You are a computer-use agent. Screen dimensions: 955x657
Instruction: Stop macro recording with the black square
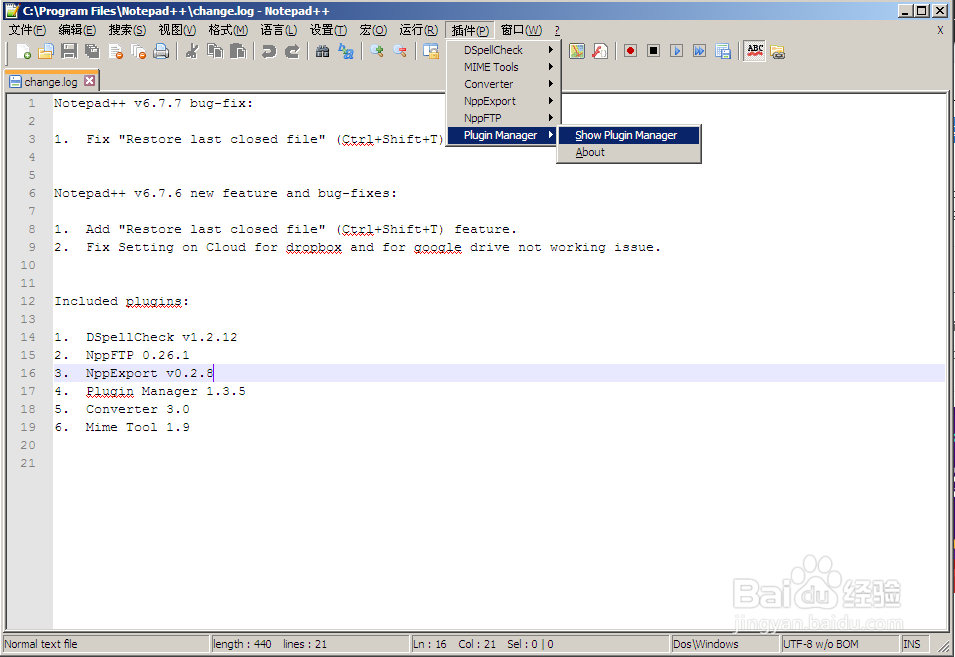click(654, 51)
